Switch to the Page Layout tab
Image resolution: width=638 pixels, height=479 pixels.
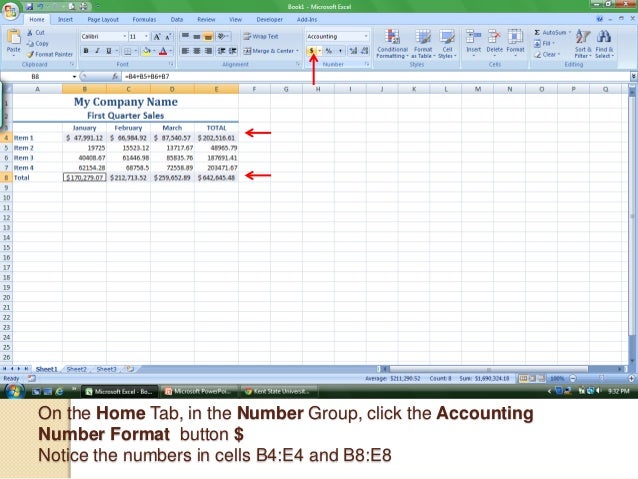point(103,19)
